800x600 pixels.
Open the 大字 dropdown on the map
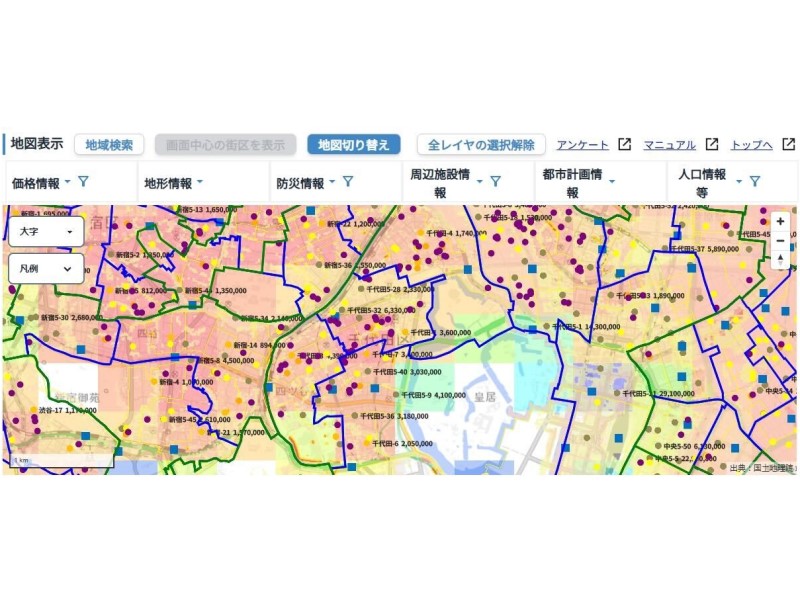click(46, 231)
